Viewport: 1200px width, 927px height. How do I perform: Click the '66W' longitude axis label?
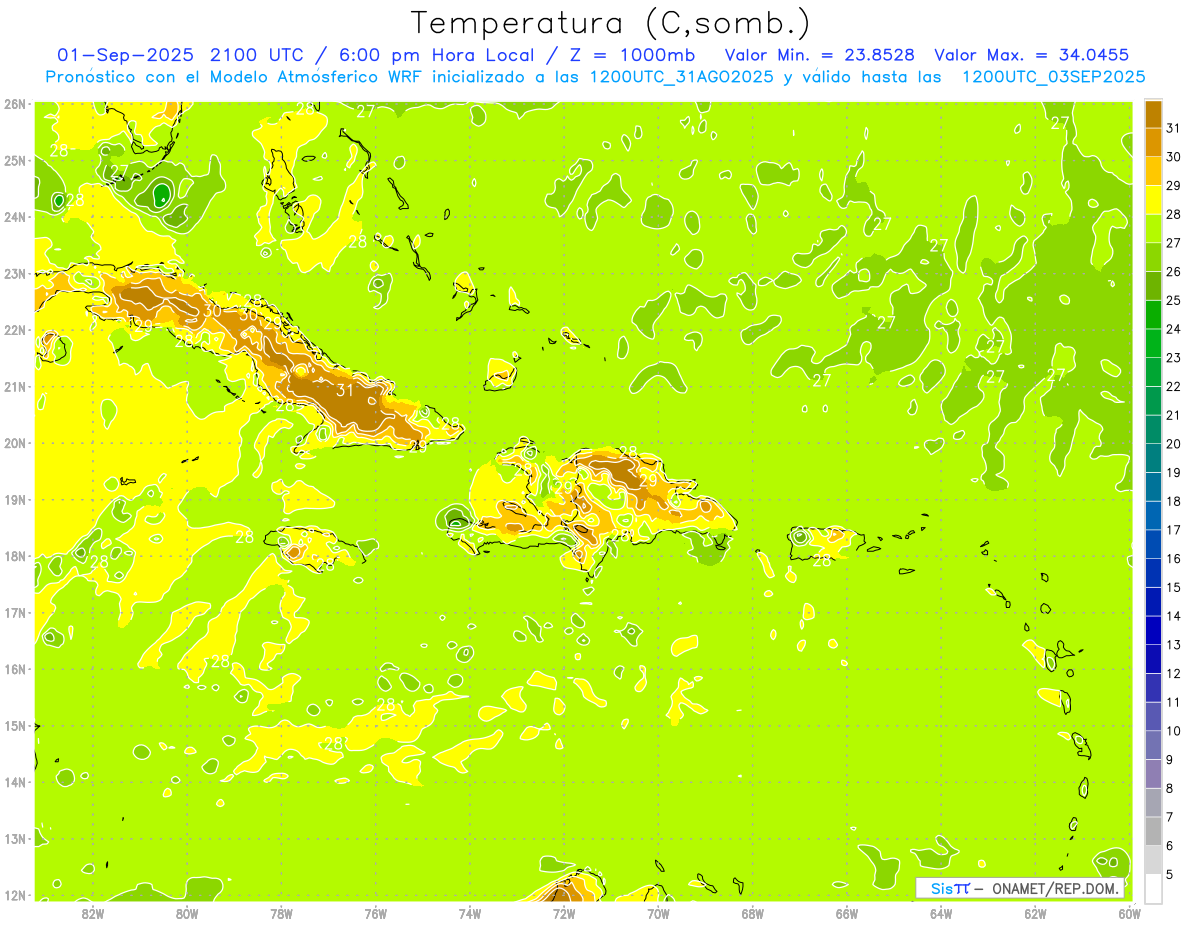click(x=847, y=913)
